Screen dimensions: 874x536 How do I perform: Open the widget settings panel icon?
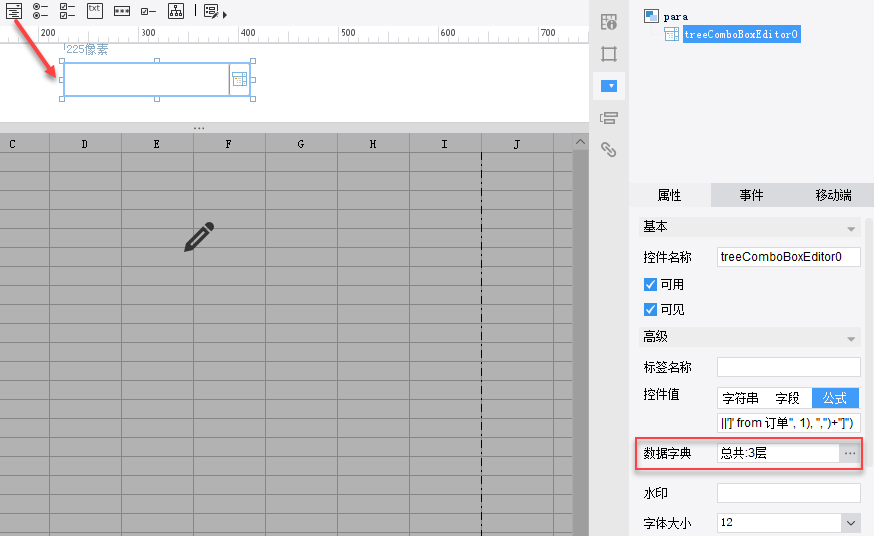click(609, 86)
